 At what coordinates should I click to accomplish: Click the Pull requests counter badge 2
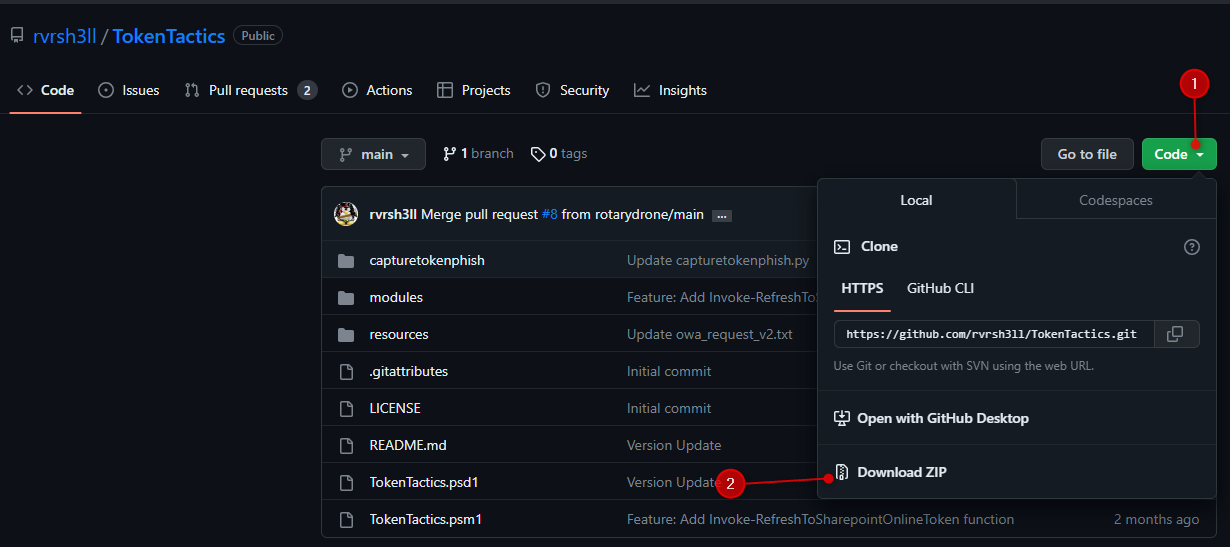(307, 90)
